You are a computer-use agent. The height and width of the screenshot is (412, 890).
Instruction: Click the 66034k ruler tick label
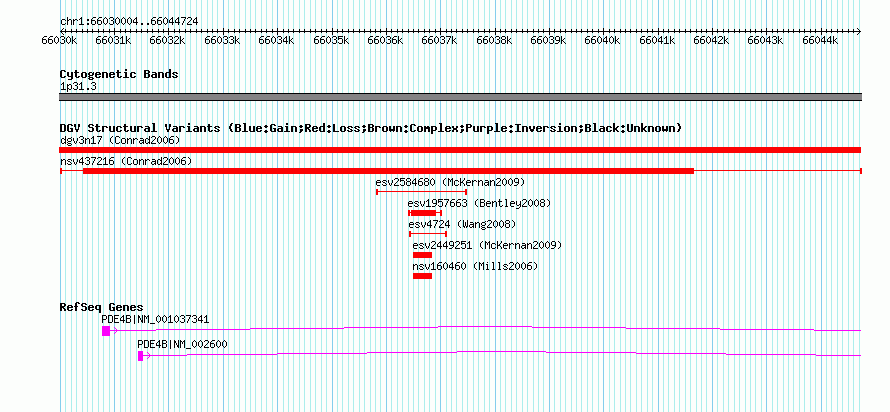click(277, 40)
